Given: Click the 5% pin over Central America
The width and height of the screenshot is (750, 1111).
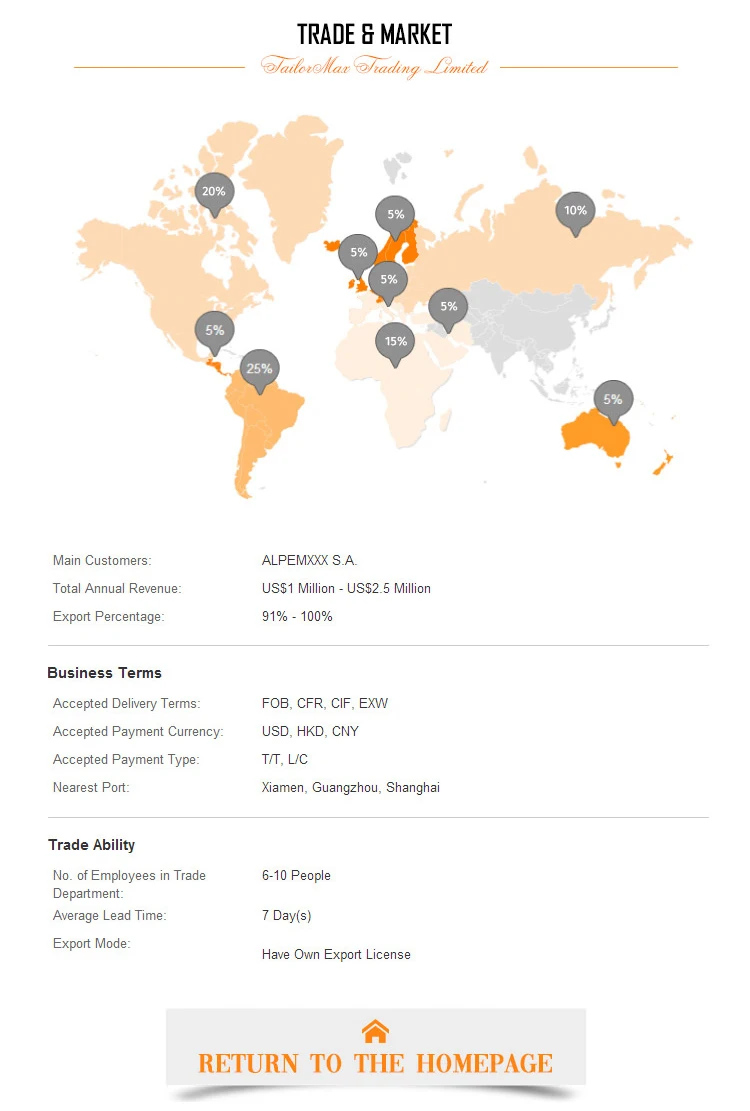Looking at the screenshot, I should pos(215,332).
